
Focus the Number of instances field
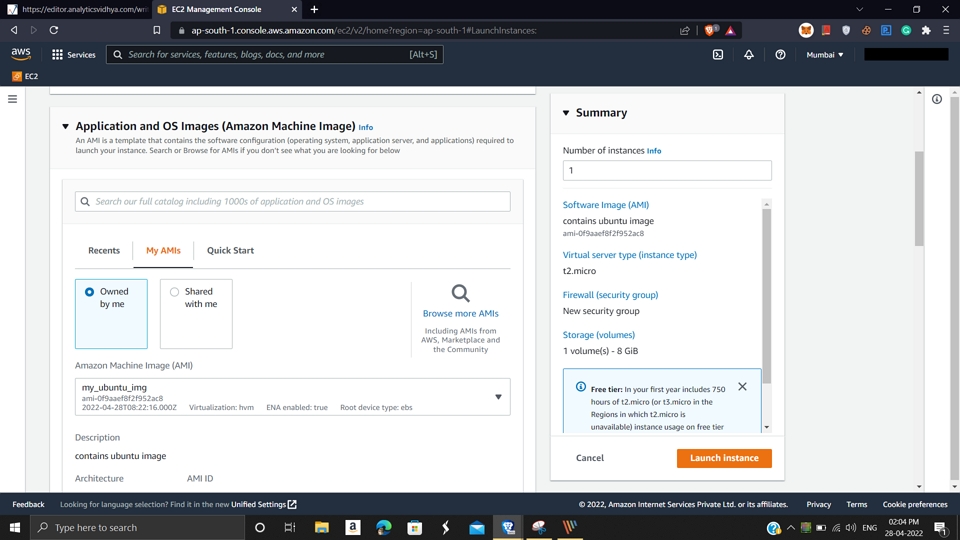pos(667,170)
